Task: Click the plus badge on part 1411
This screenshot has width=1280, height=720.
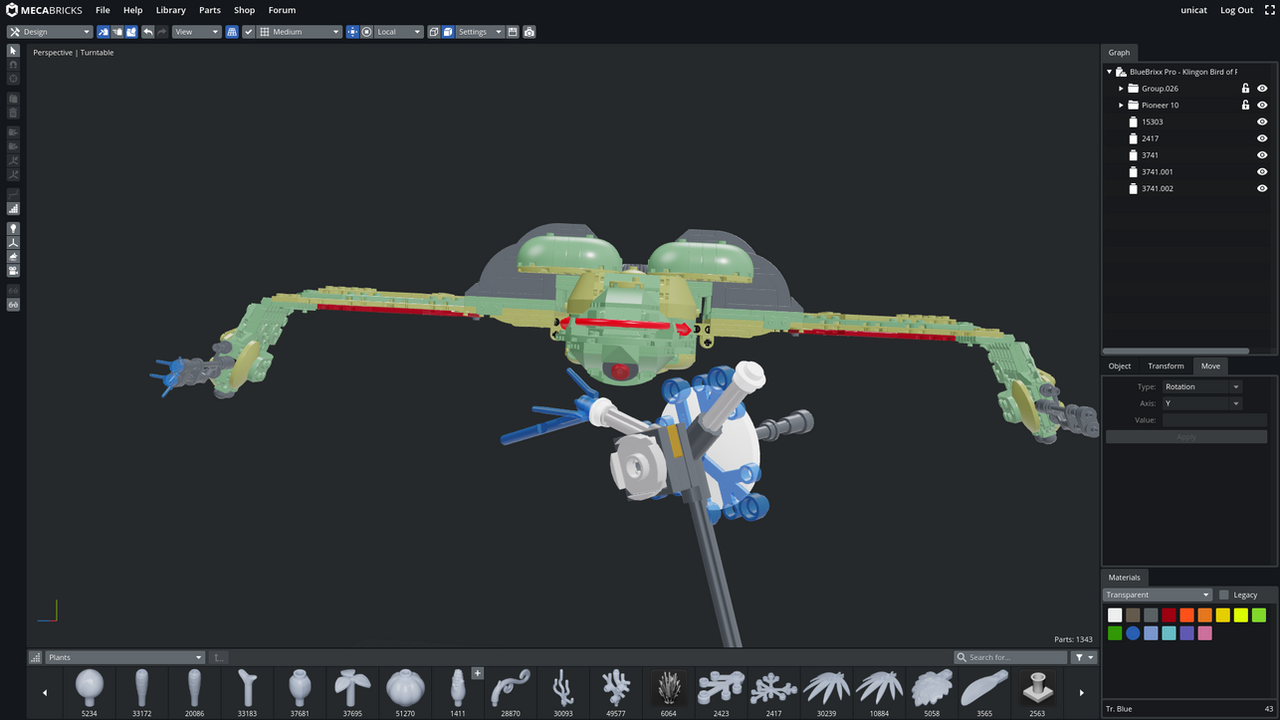Action: click(477, 673)
